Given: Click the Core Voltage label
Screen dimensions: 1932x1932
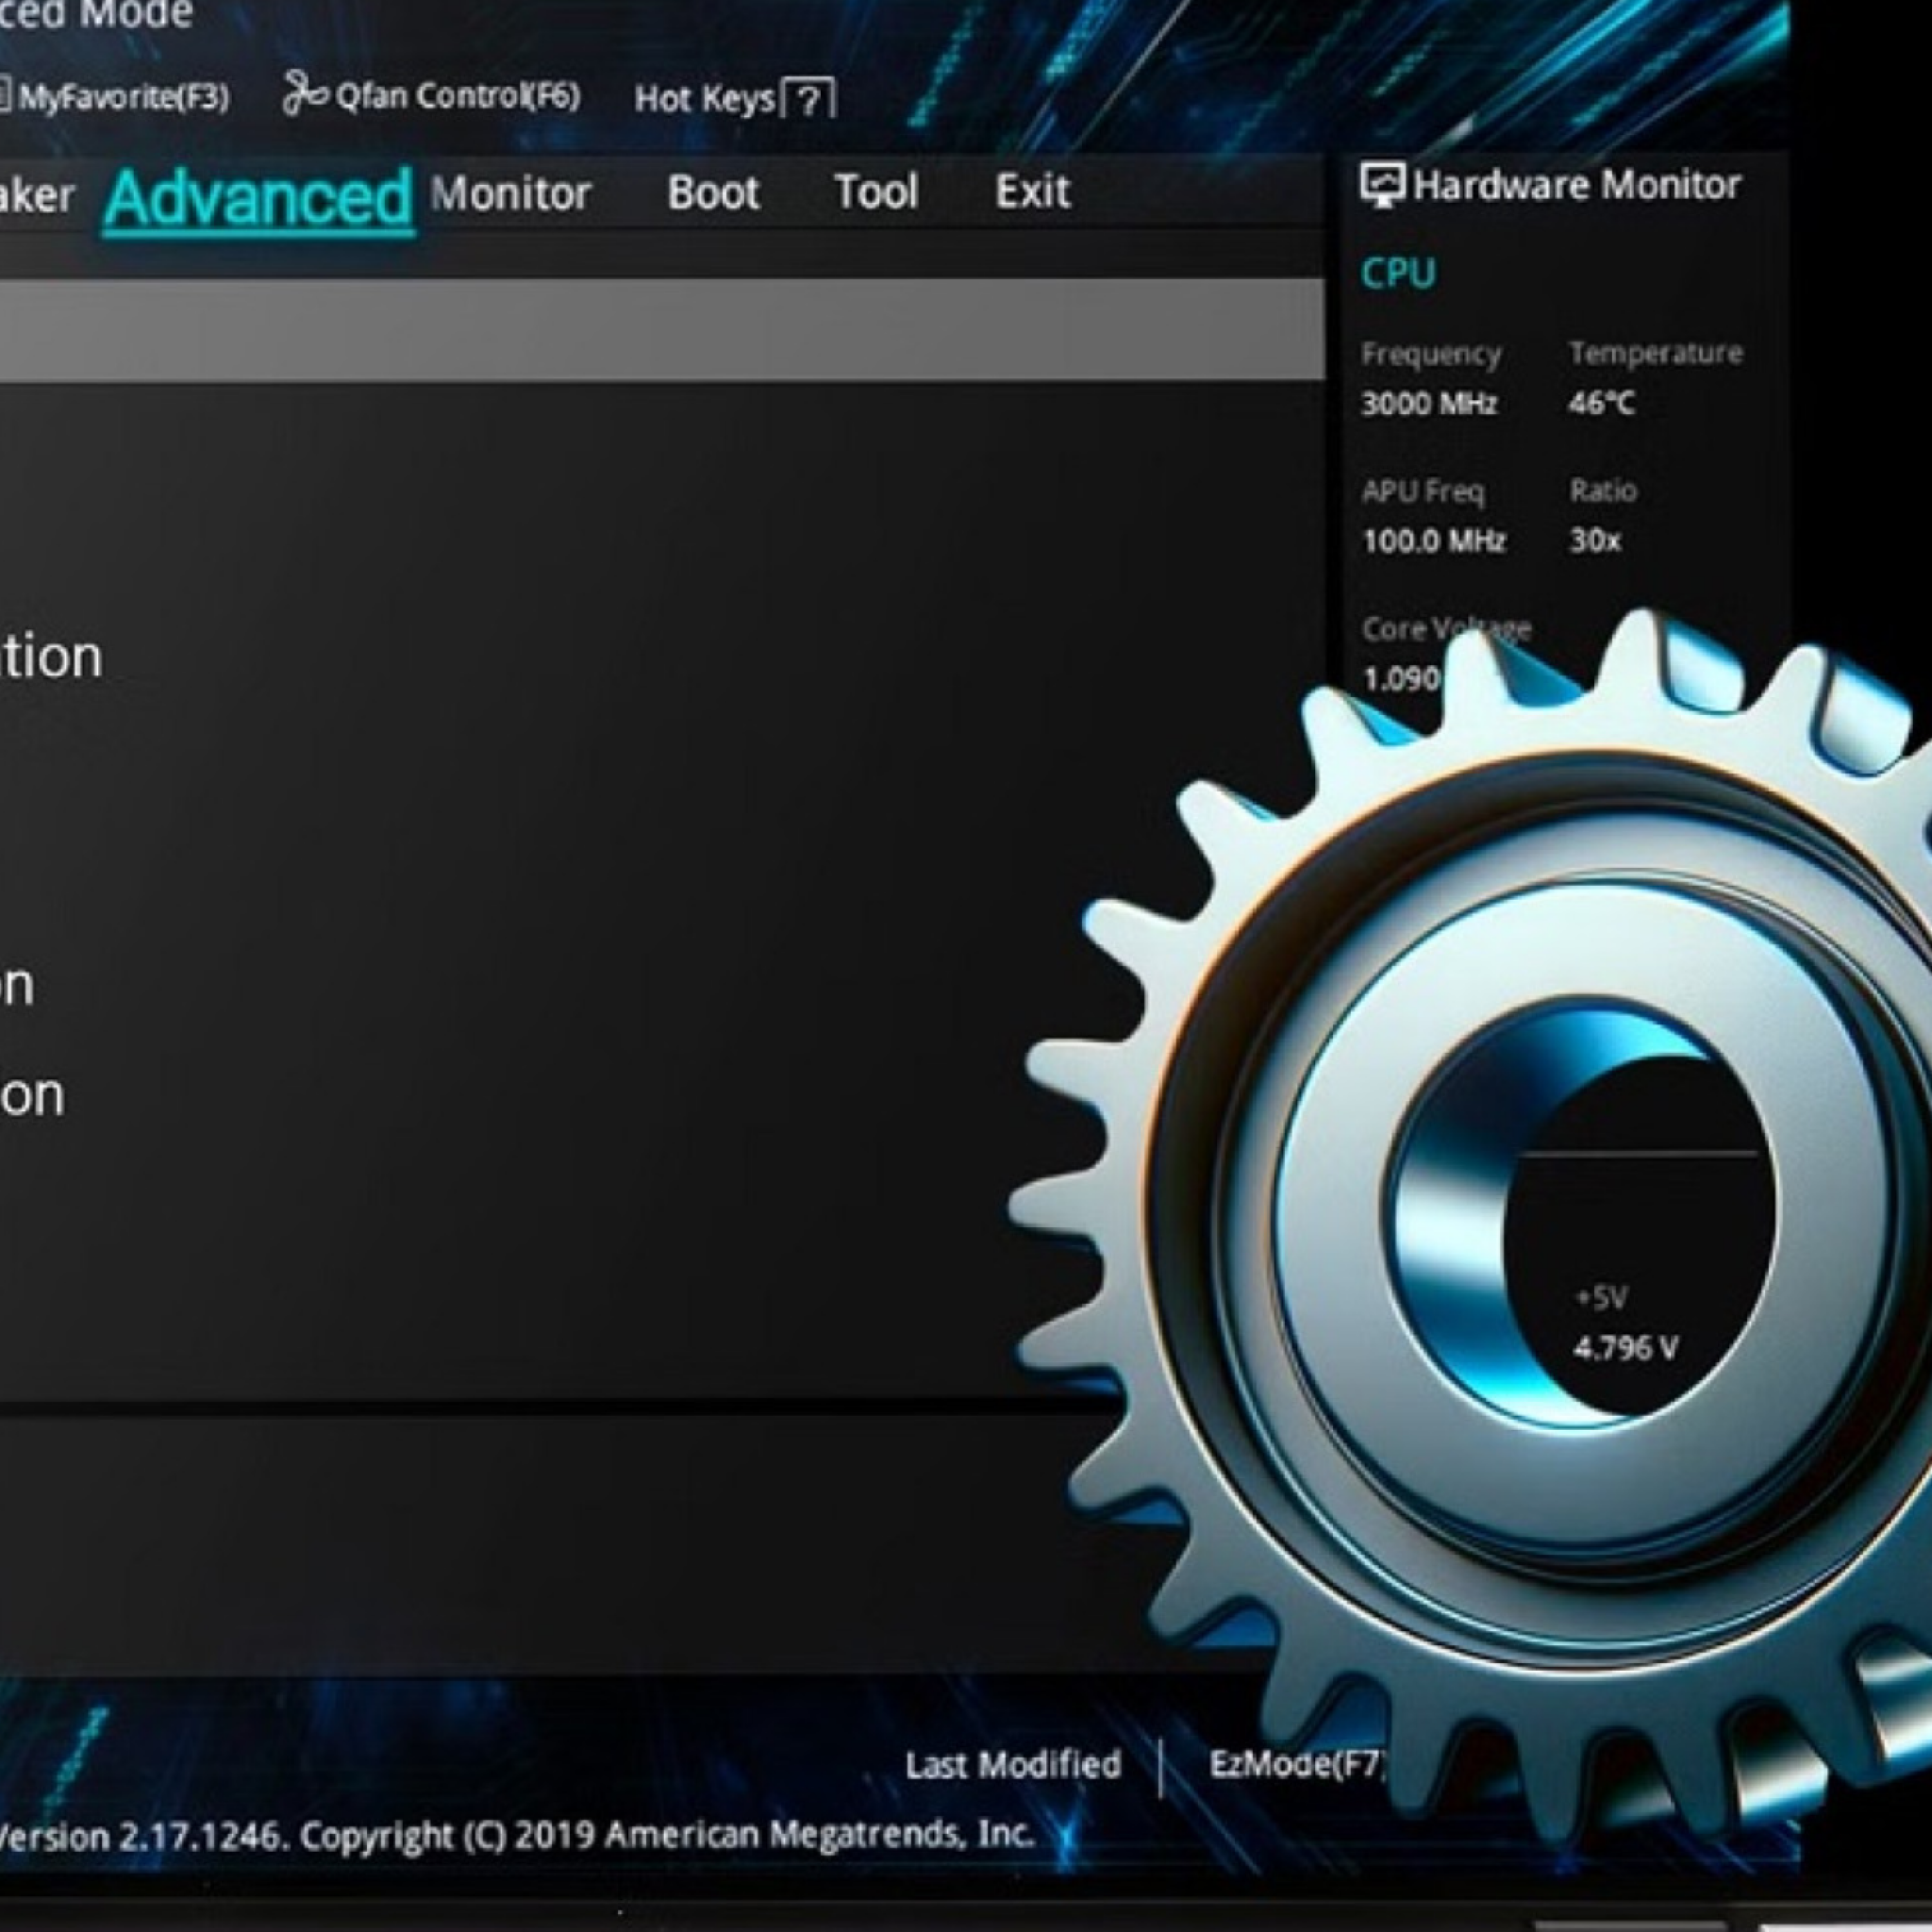Looking at the screenshot, I should (x=1446, y=629).
